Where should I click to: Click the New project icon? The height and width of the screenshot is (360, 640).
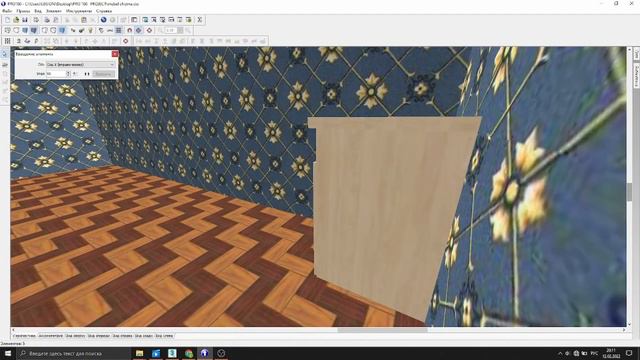[7, 20]
